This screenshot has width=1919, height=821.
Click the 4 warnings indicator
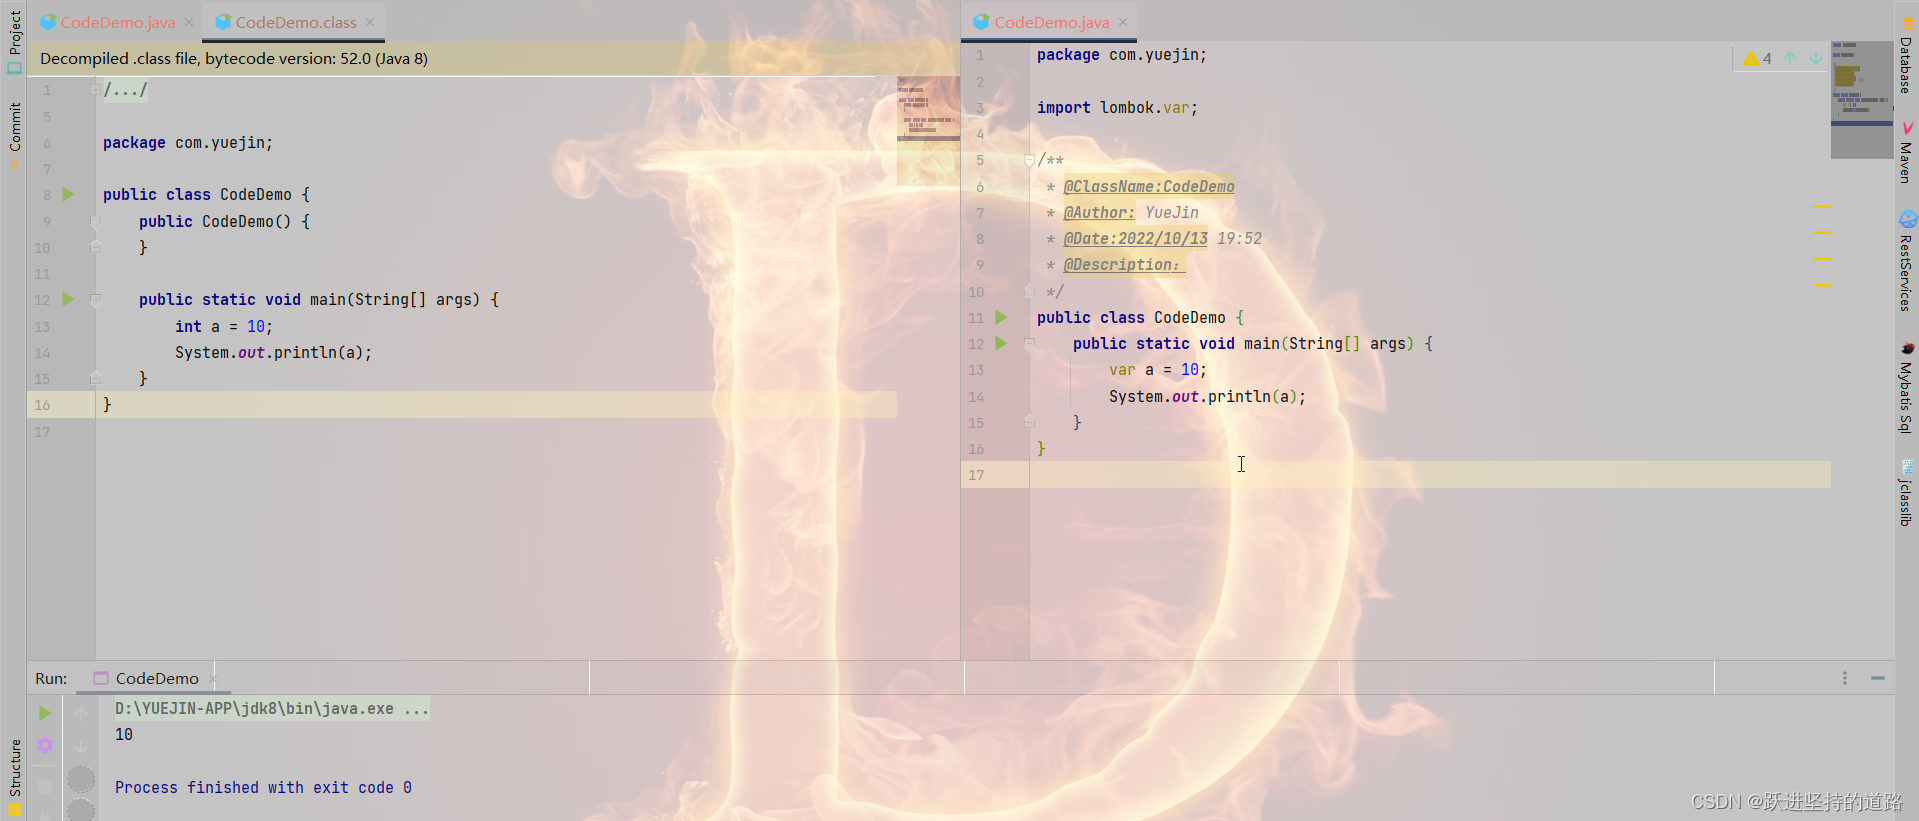pyautogui.click(x=1758, y=58)
